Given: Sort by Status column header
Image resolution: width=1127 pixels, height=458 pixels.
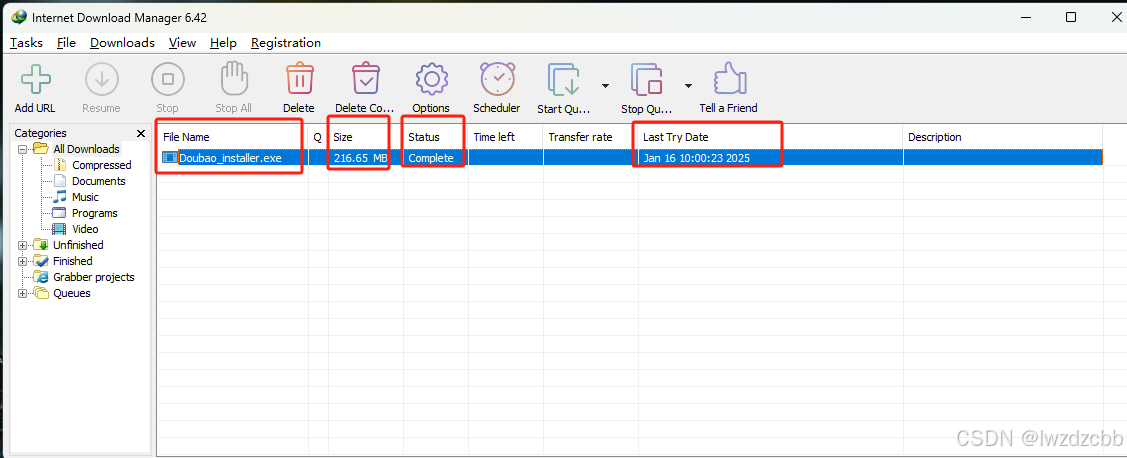Looking at the screenshot, I should click(x=436, y=137).
